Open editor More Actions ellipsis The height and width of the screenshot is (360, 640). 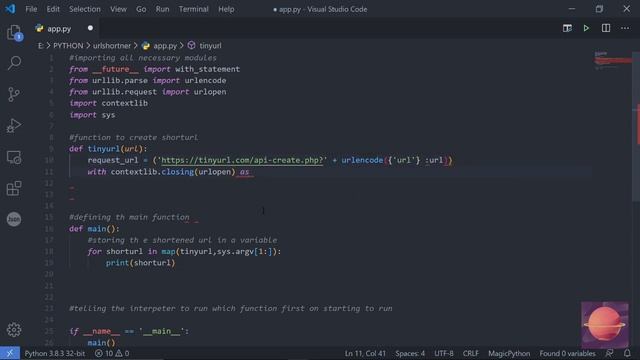click(x=625, y=28)
